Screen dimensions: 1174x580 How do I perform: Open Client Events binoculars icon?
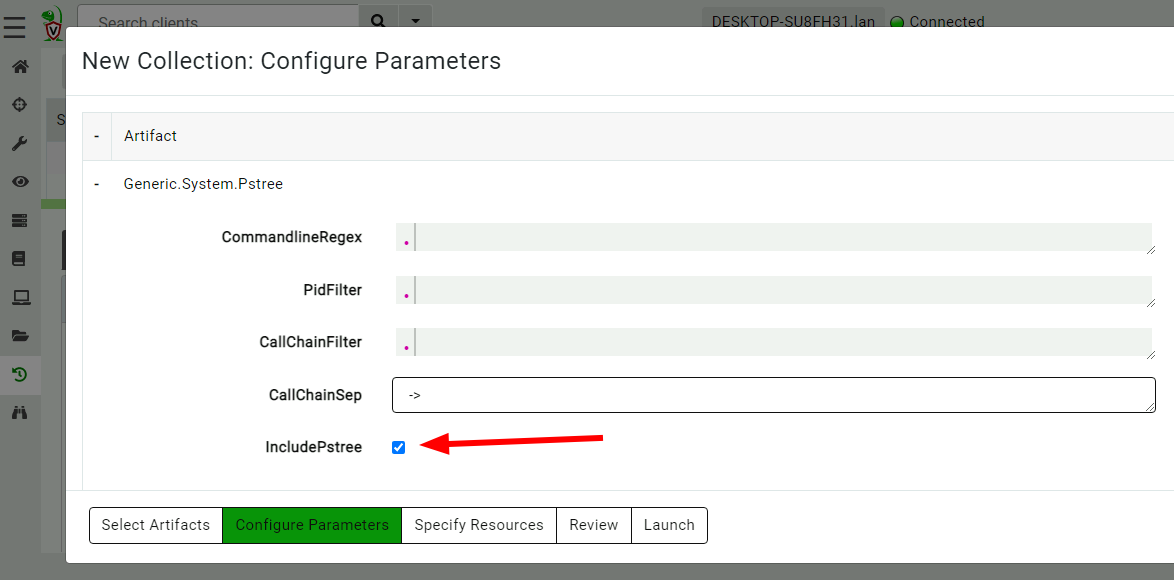coord(20,412)
